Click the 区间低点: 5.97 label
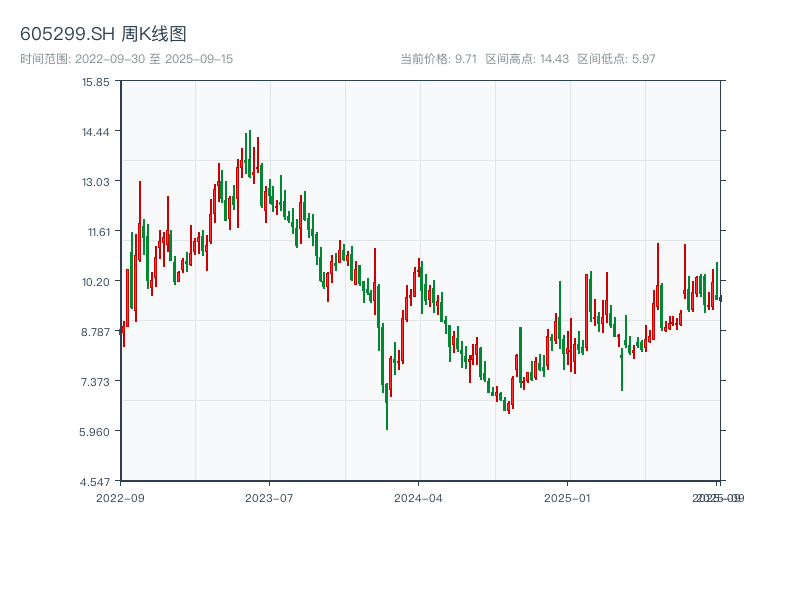This screenshot has height=600, width=800. (616, 59)
